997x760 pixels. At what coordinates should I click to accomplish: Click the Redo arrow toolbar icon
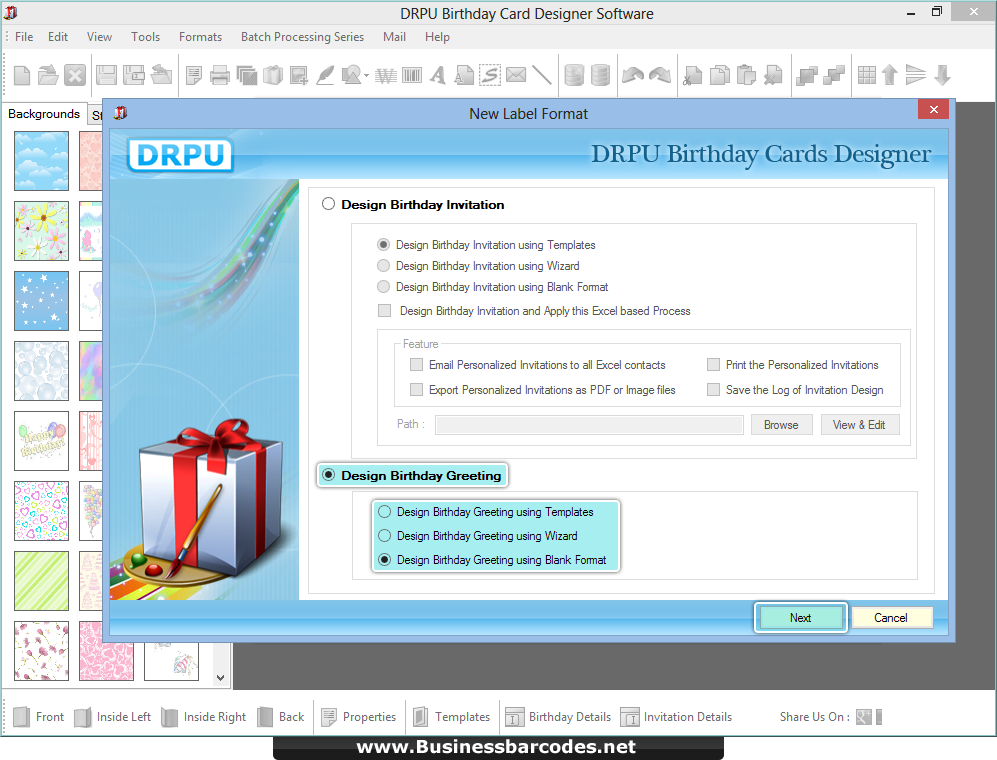click(x=660, y=75)
